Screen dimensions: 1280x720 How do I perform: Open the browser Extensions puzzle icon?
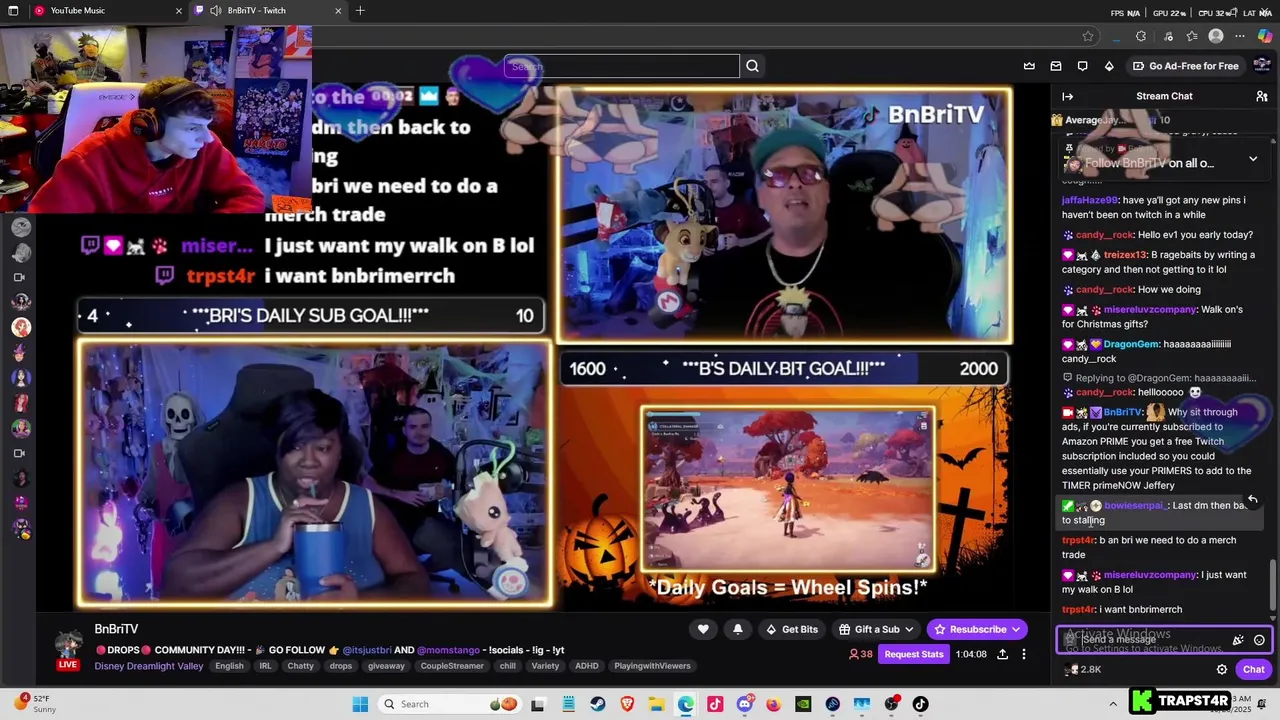(1141, 36)
